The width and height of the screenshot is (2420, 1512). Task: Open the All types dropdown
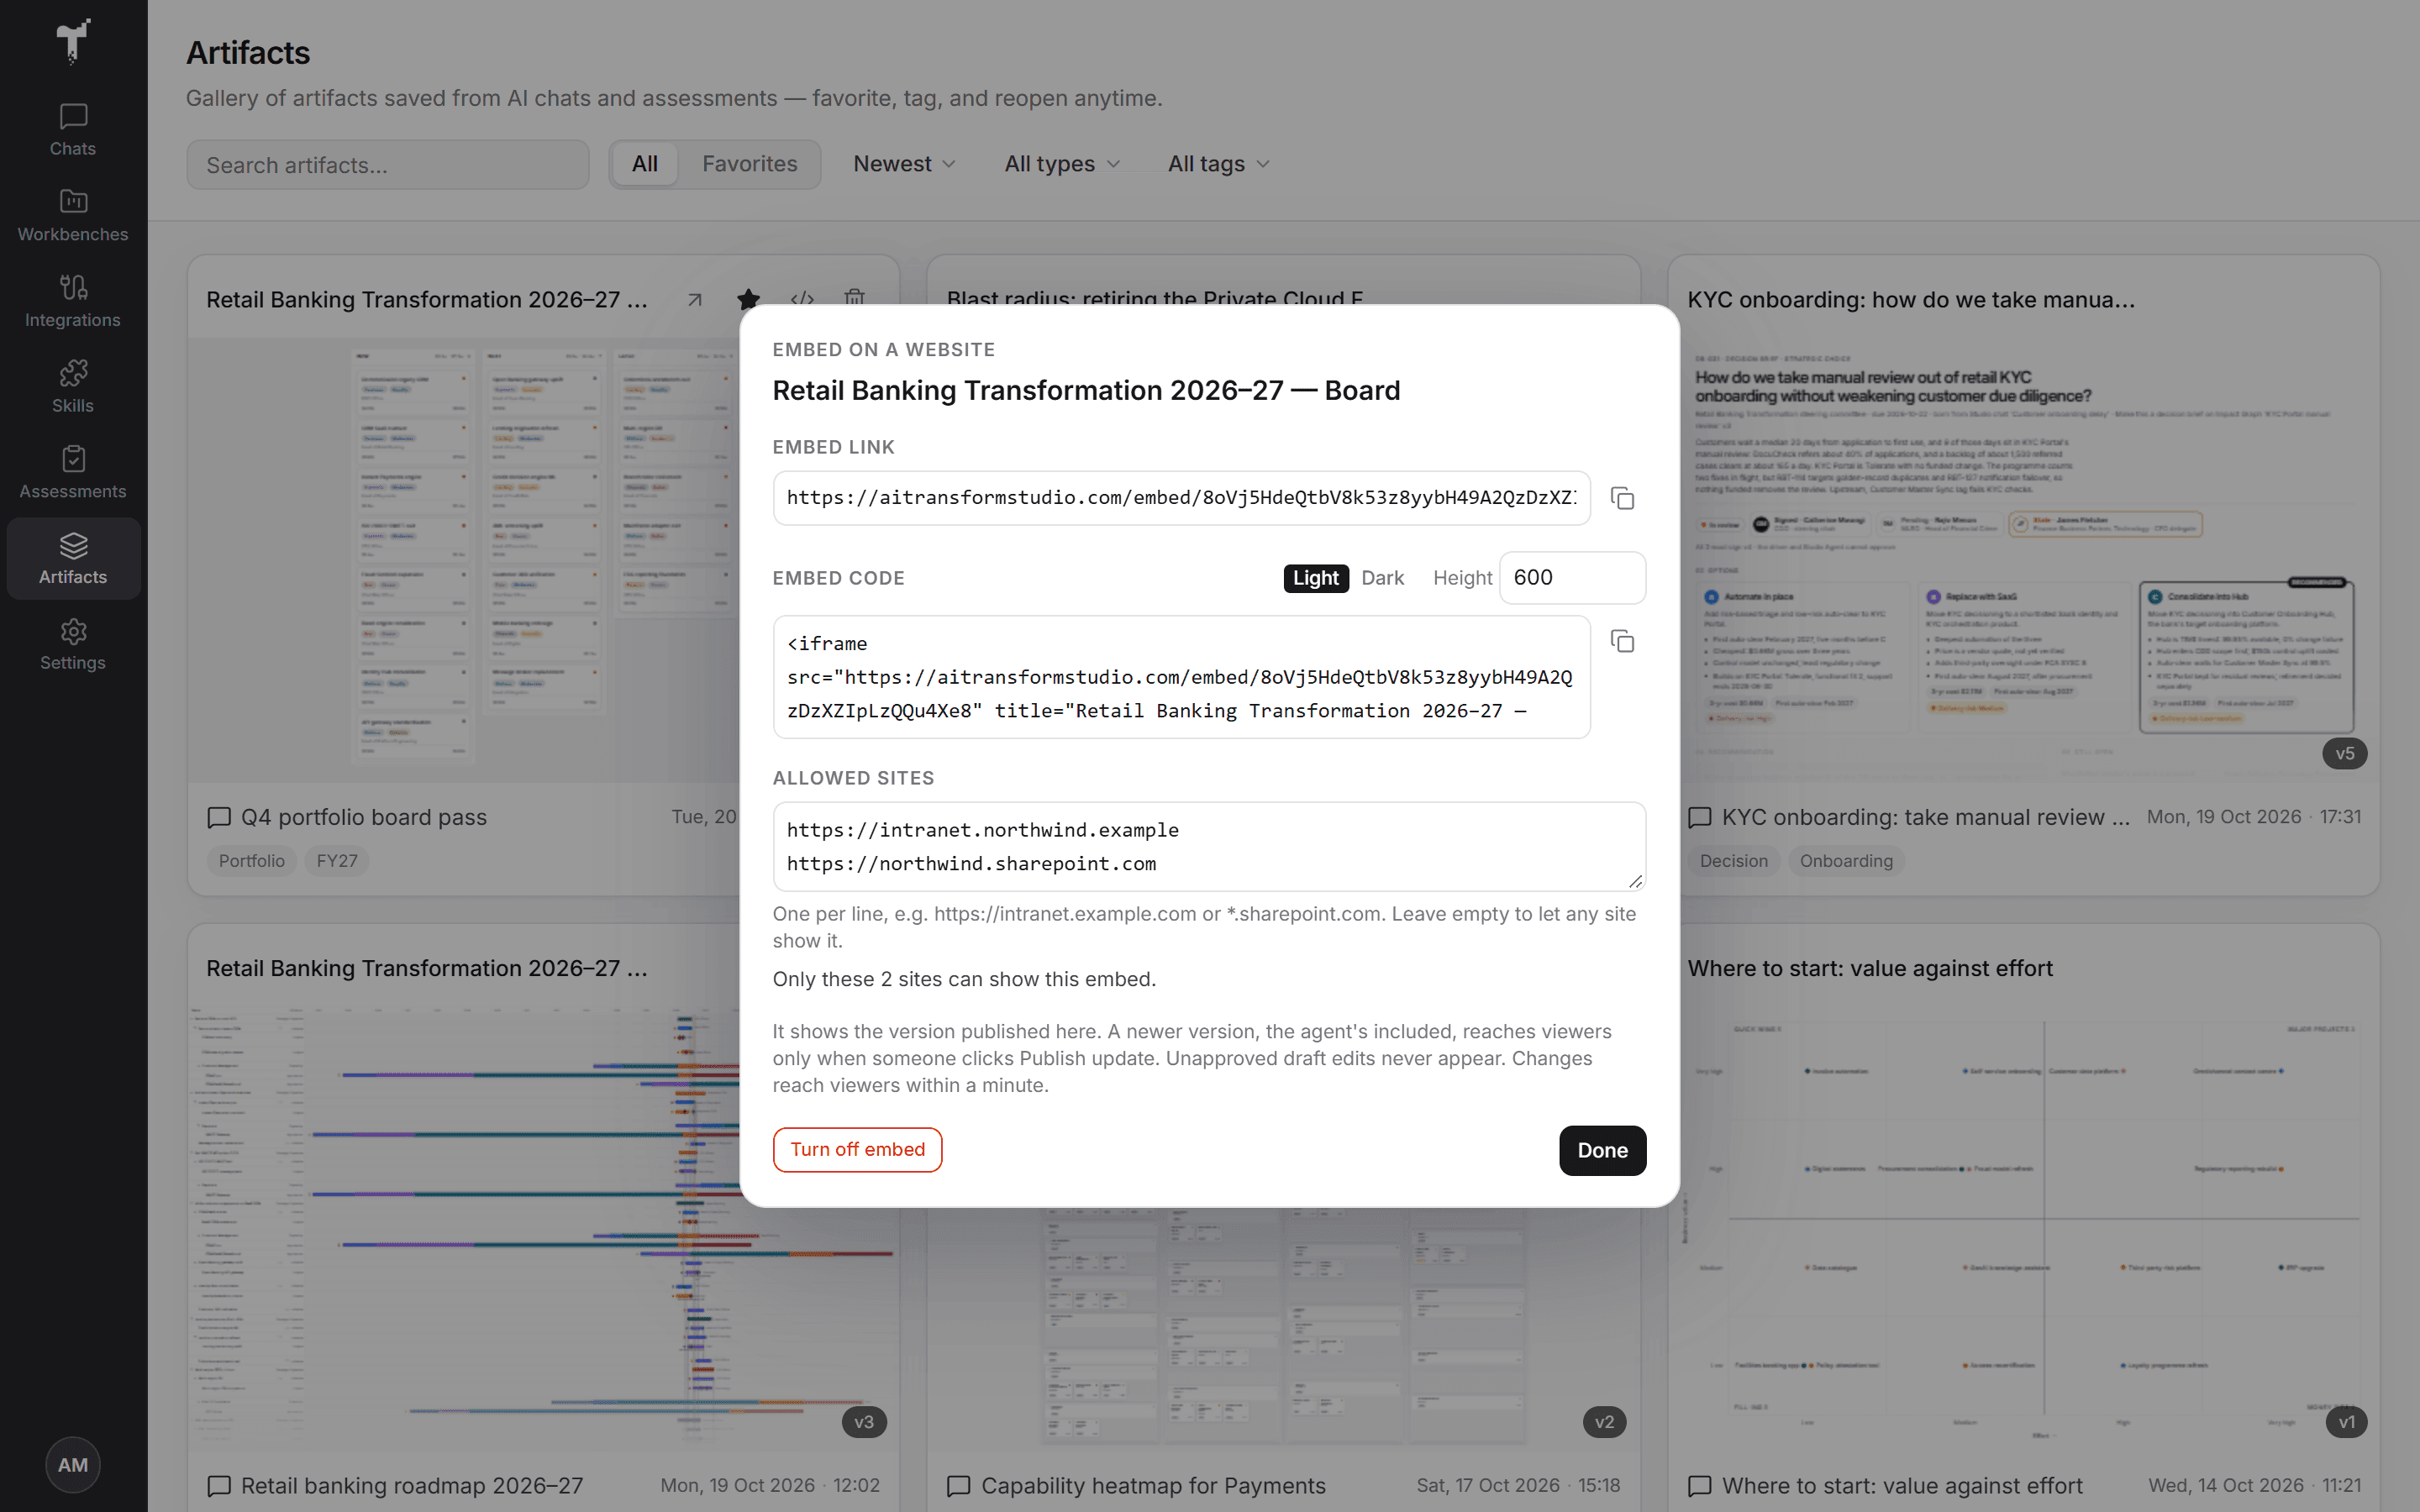1062,164
